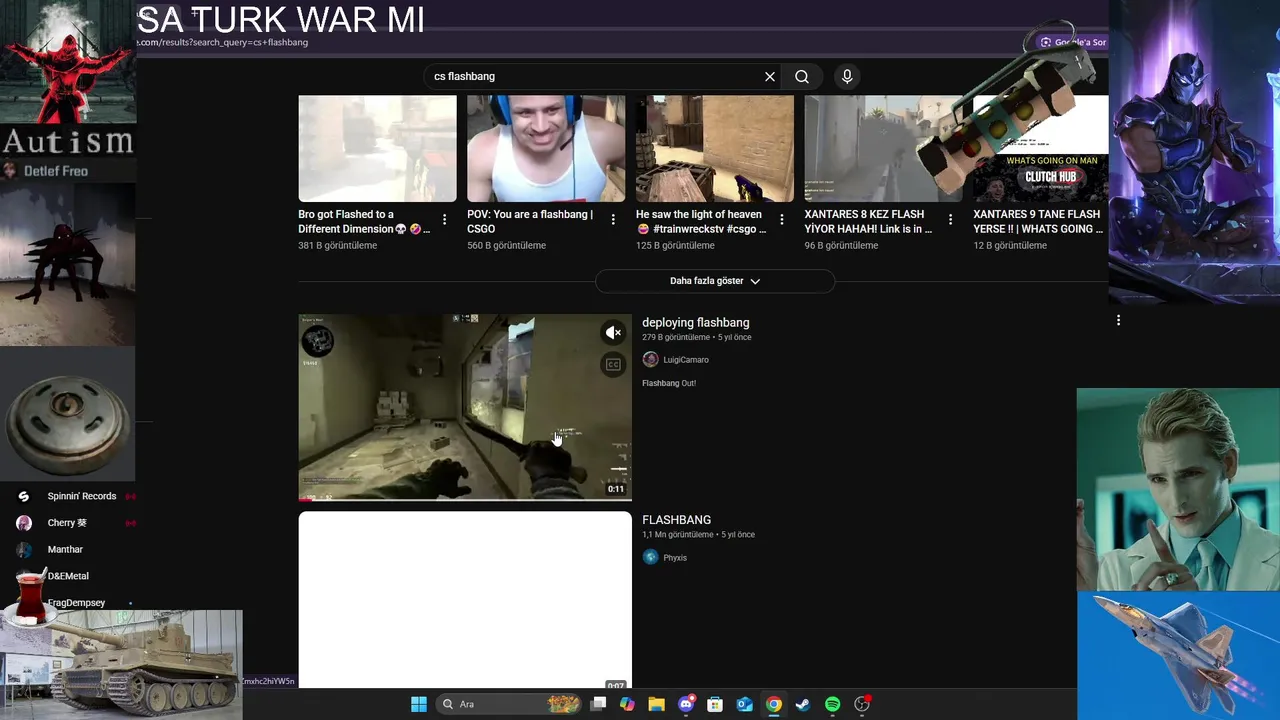Image resolution: width=1280 pixels, height=720 pixels.
Task: Click the LuigiCamaro channel avatar
Action: click(x=650, y=360)
